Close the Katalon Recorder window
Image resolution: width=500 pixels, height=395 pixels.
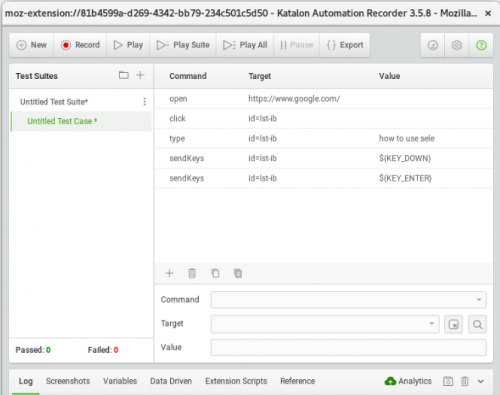pos(488,13)
